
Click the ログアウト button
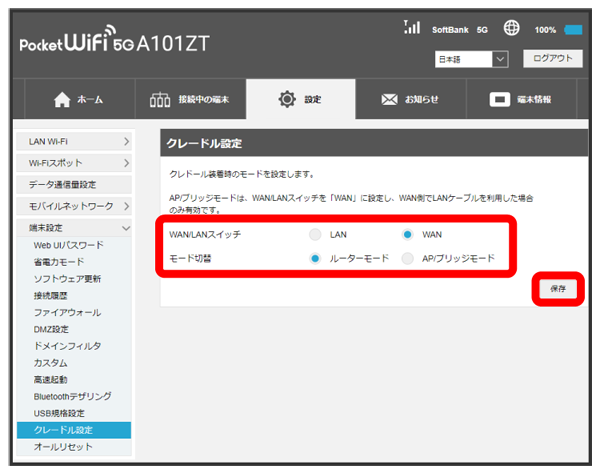pyautogui.click(x=552, y=59)
